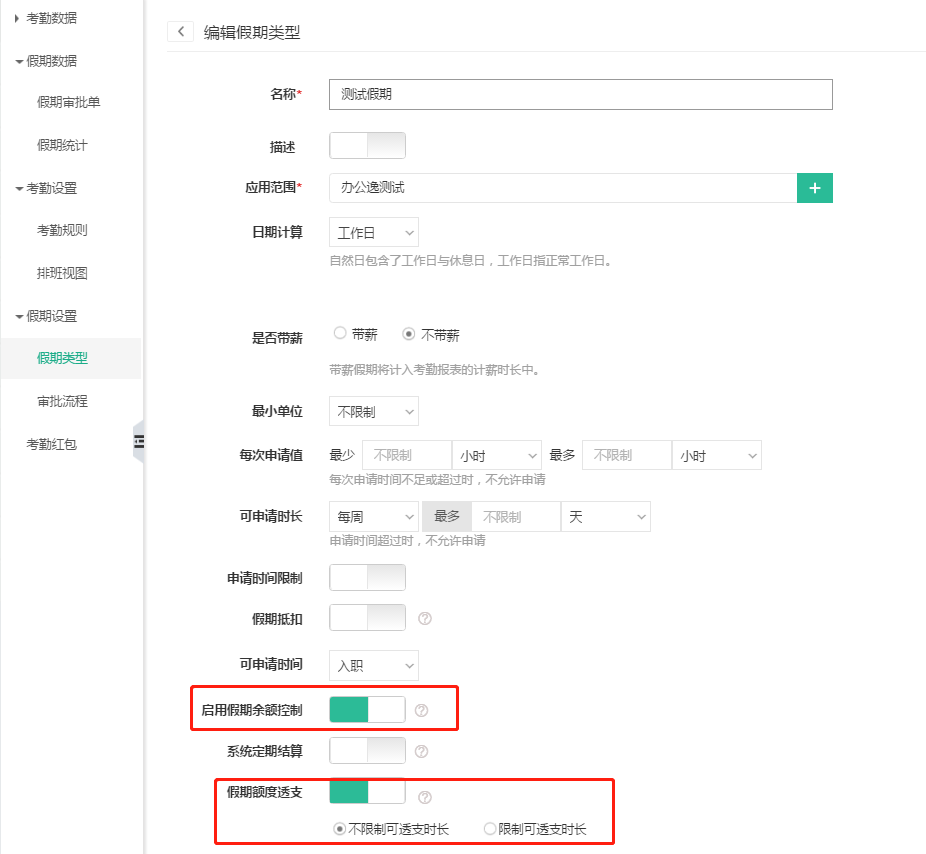Collapse the sidebar using the handle icon
The height and width of the screenshot is (854, 926).
[x=139, y=441]
